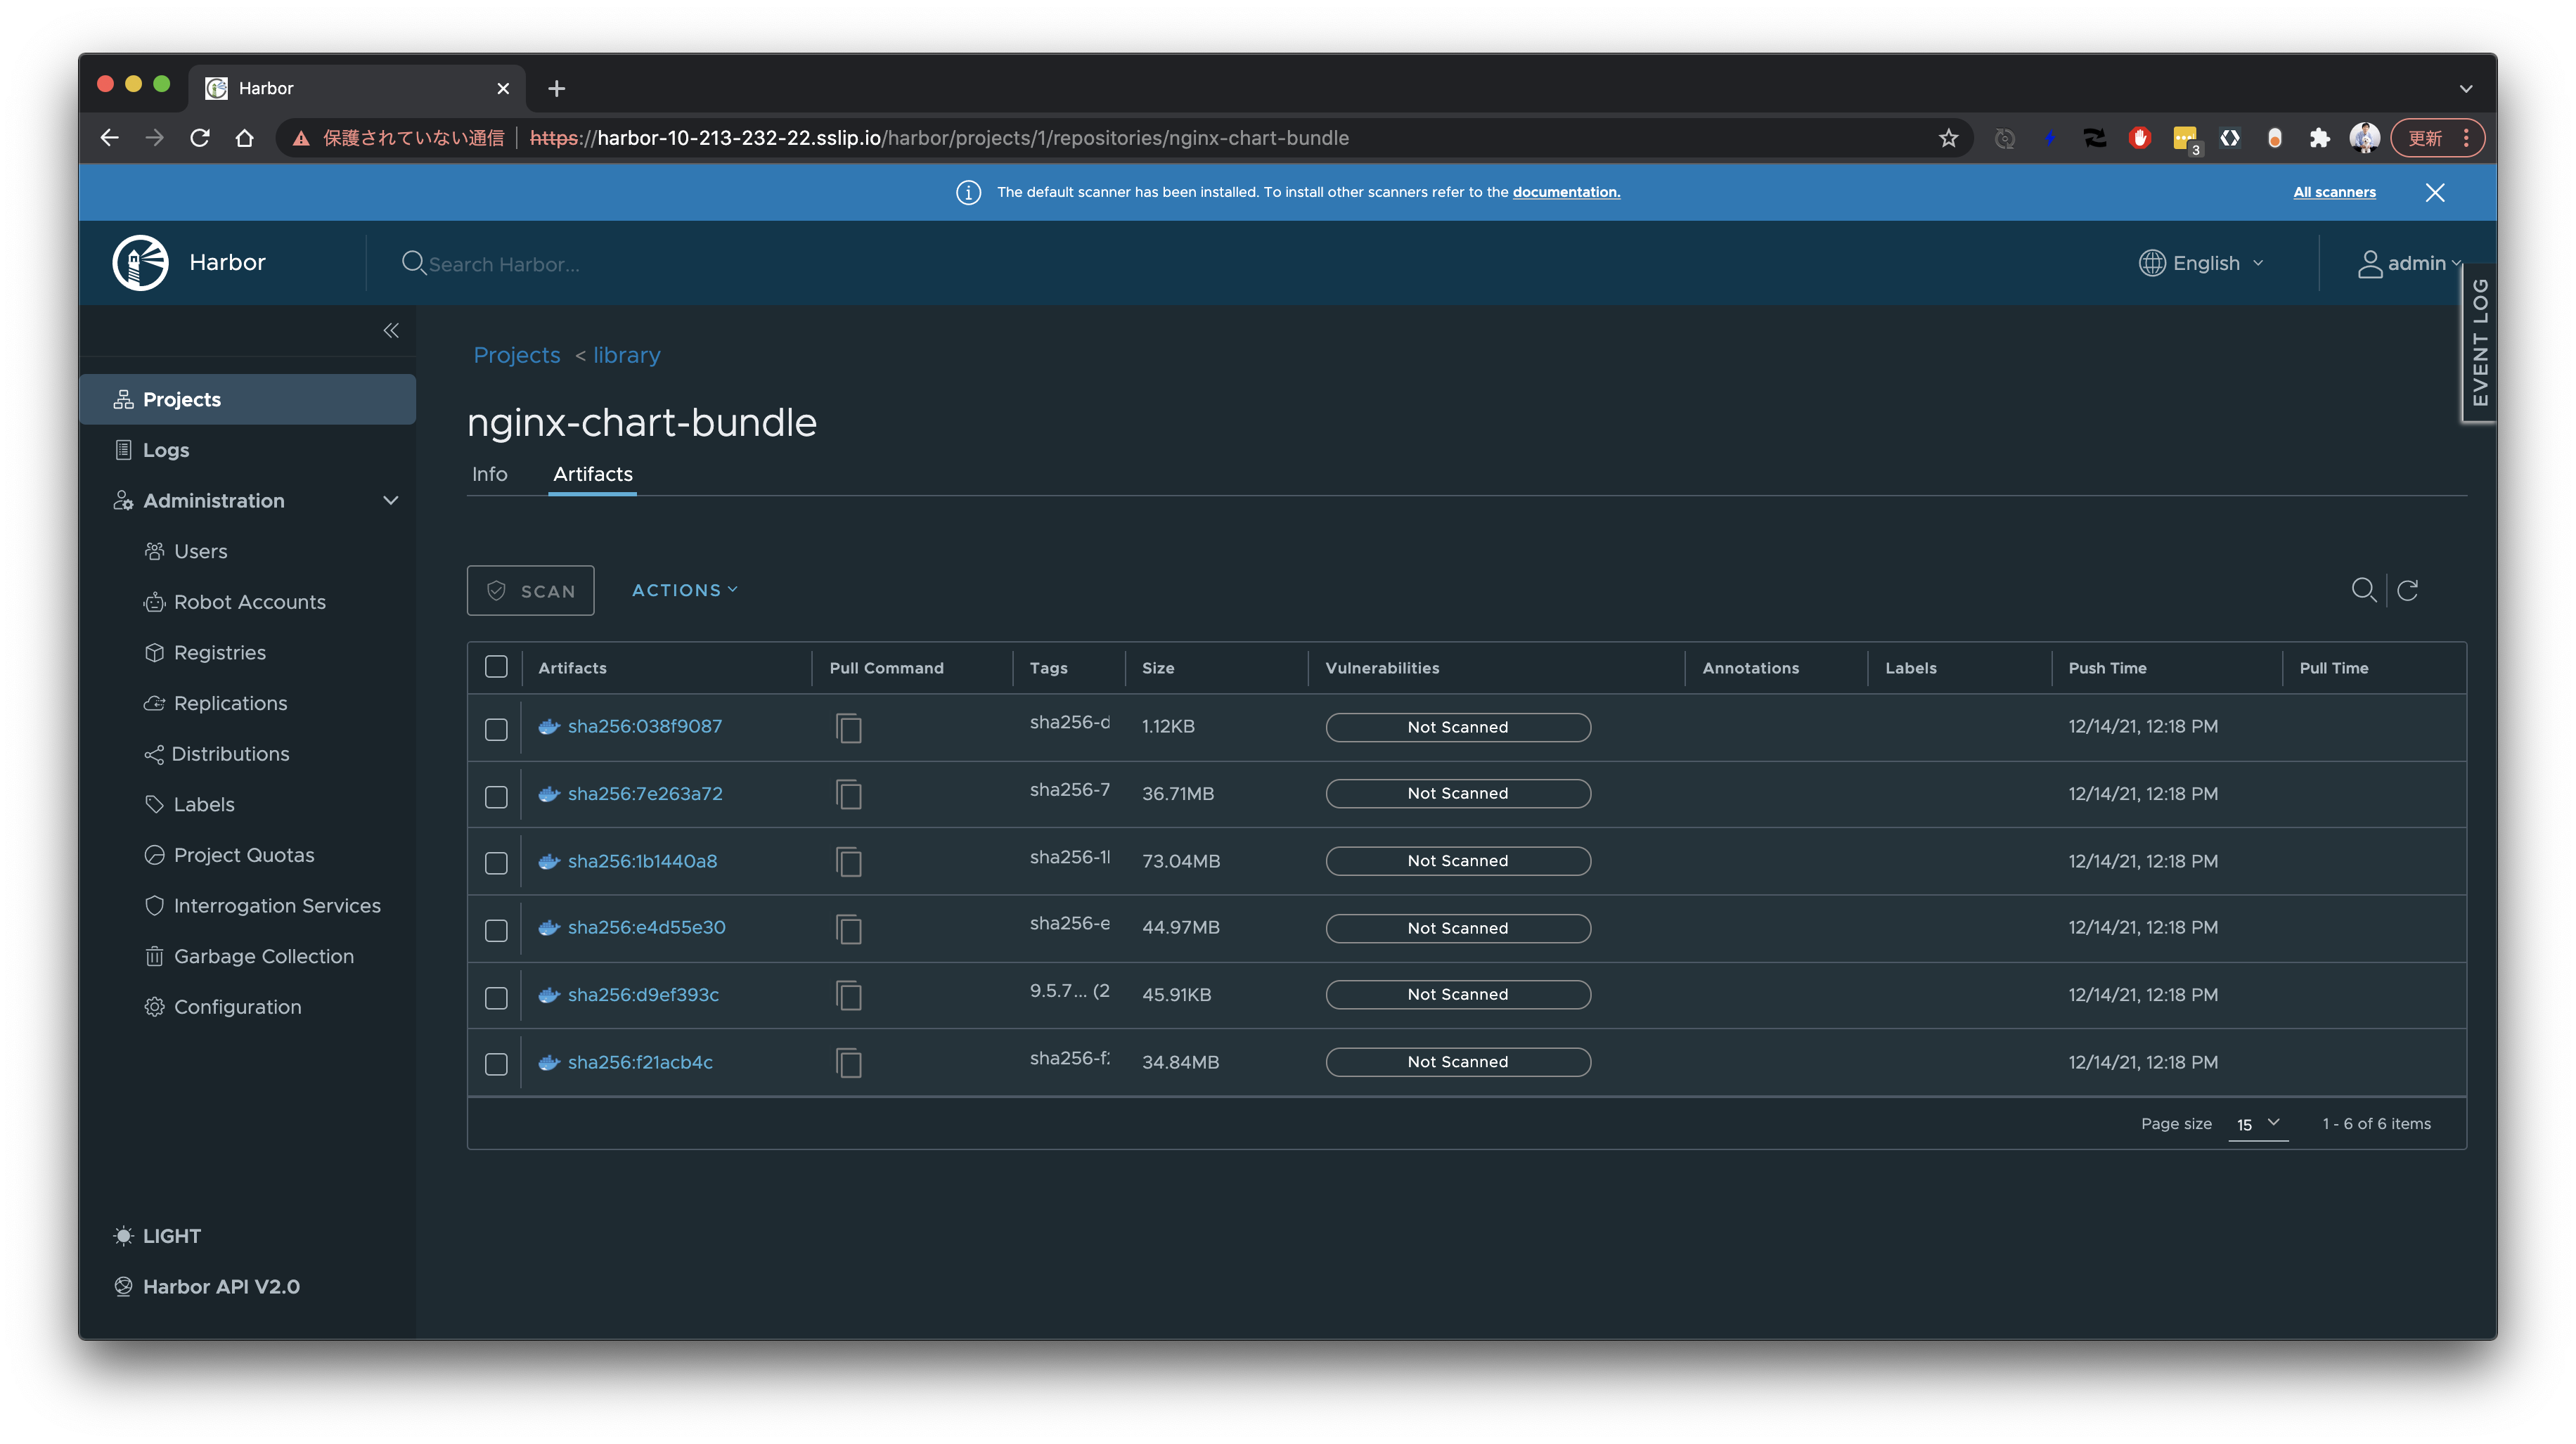Open Interrogation Services page
The width and height of the screenshot is (2576, 1444).
click(262, 905)
